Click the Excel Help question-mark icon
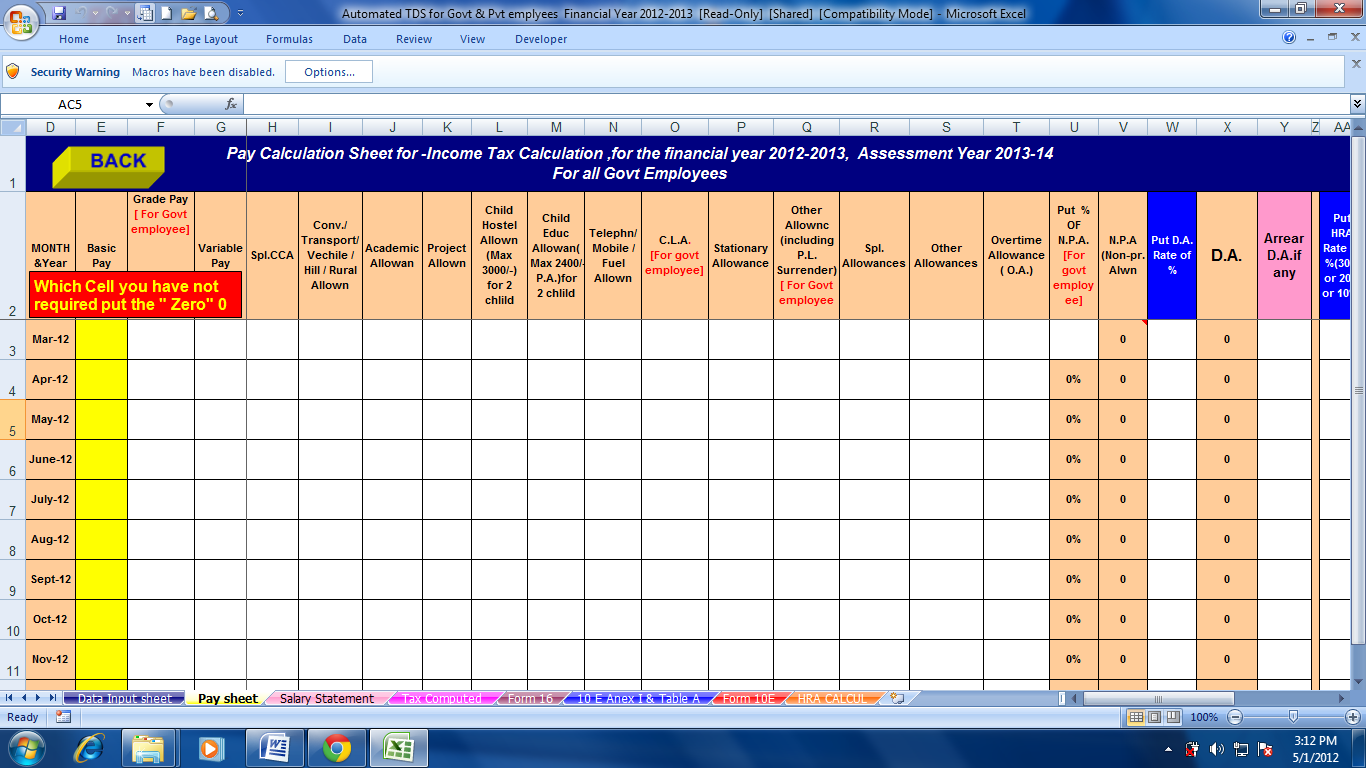The image size is (1366, 768). pyautogui.click(x=1290, y=38)
